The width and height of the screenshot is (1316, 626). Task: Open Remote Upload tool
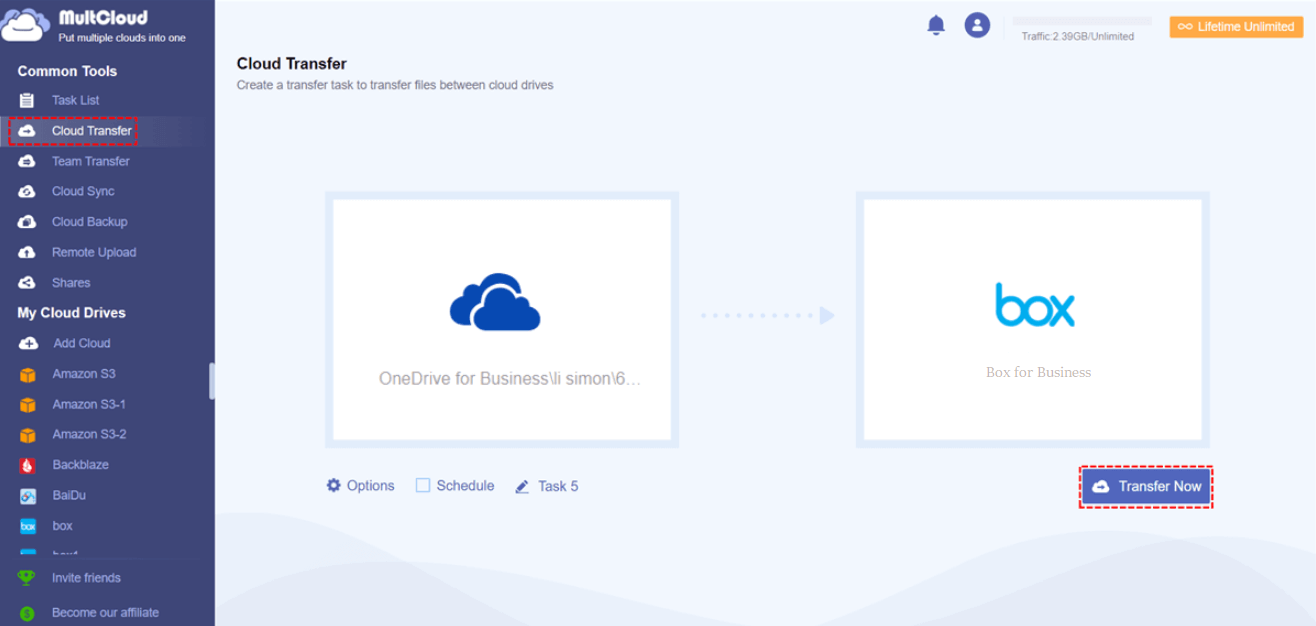tap(94, 252)
